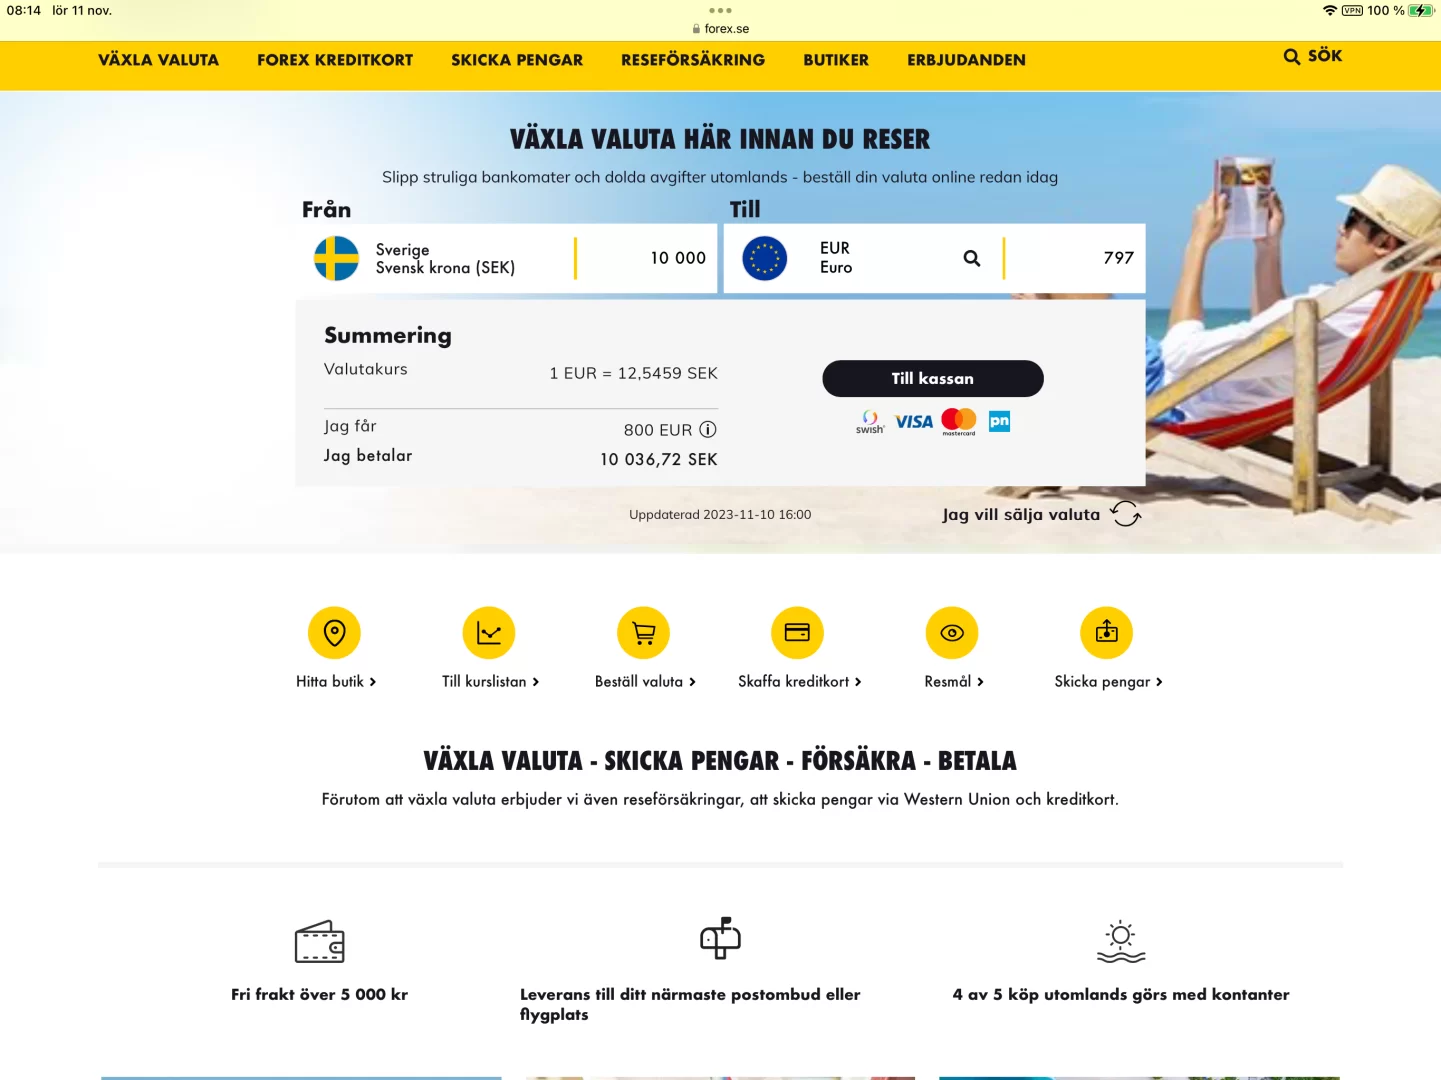Change the EUR Euro target currency selector

(x=850, y=258)
